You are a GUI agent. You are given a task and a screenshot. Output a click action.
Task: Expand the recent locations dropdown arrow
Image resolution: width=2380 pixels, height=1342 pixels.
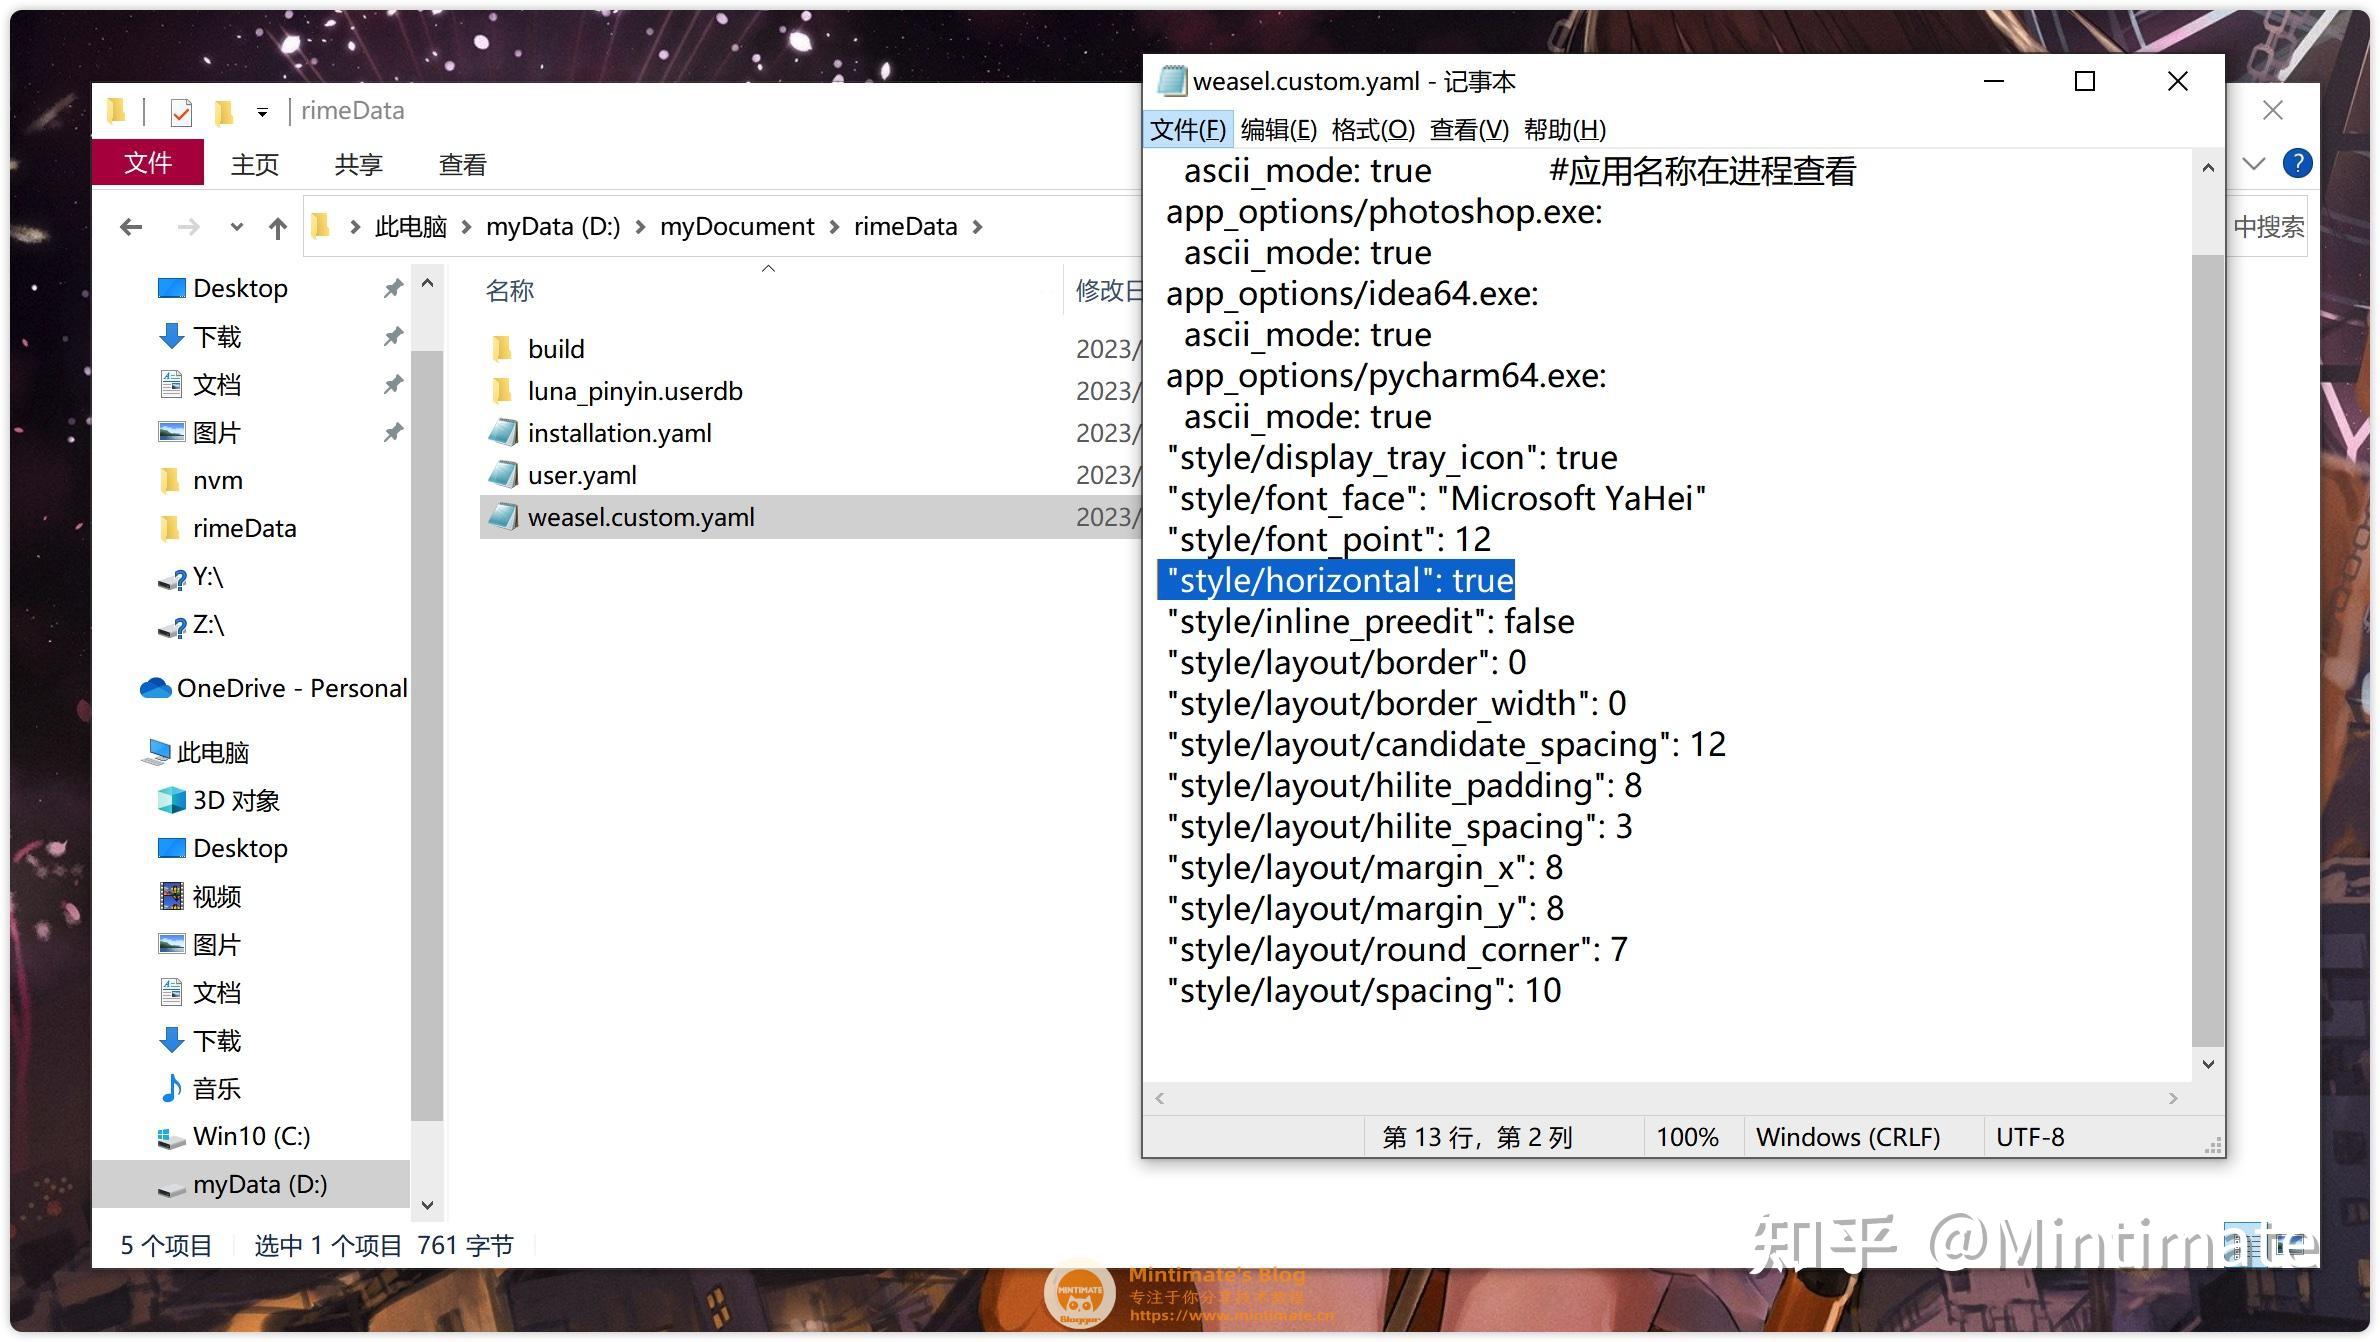236,228
